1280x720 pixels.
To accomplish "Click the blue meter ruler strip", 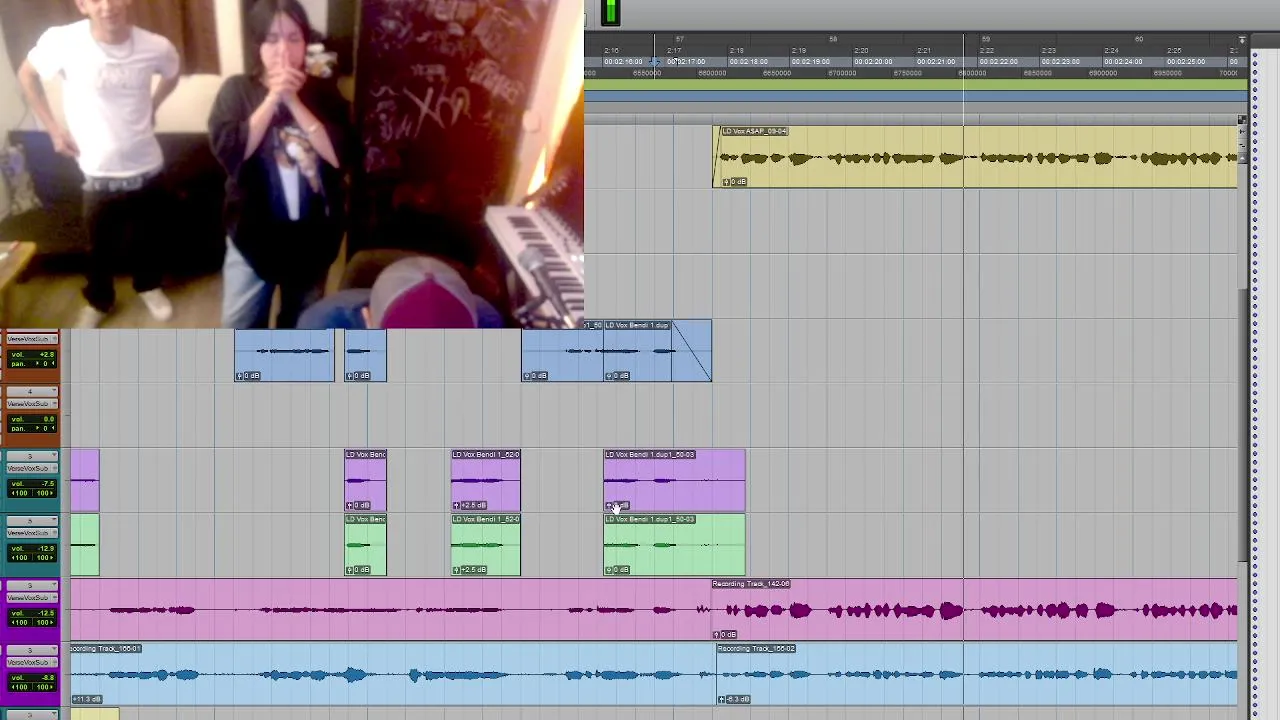I will (916, 98).
